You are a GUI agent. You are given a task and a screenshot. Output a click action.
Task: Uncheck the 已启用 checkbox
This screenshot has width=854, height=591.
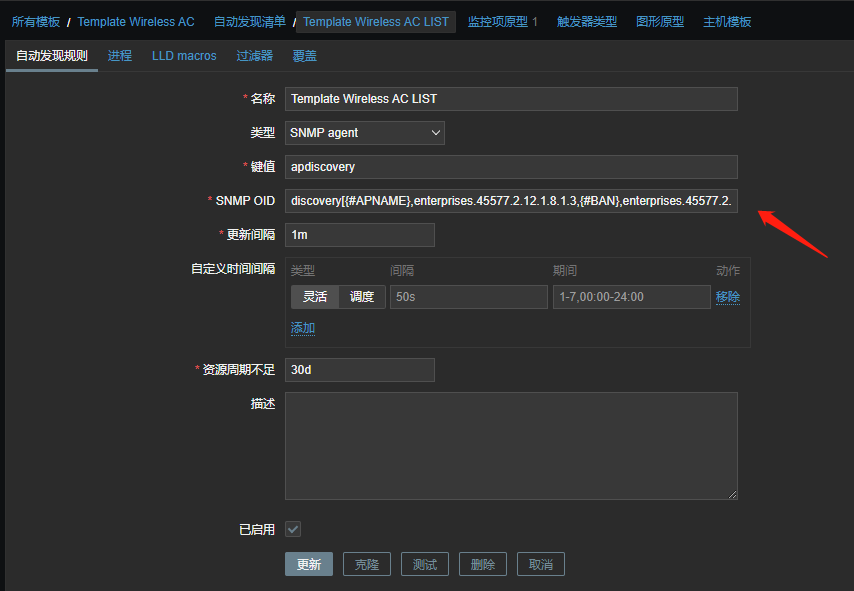[x=293, y=529]
